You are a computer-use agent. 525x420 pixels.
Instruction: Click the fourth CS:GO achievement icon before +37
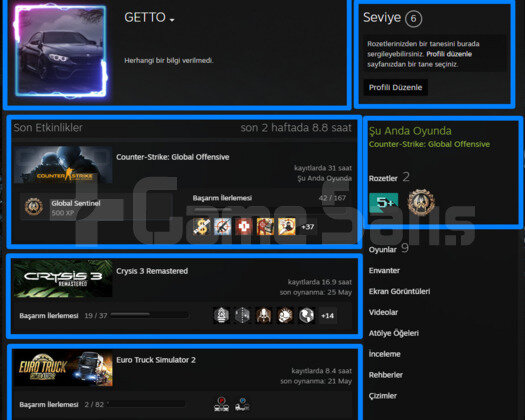point(265,227)
